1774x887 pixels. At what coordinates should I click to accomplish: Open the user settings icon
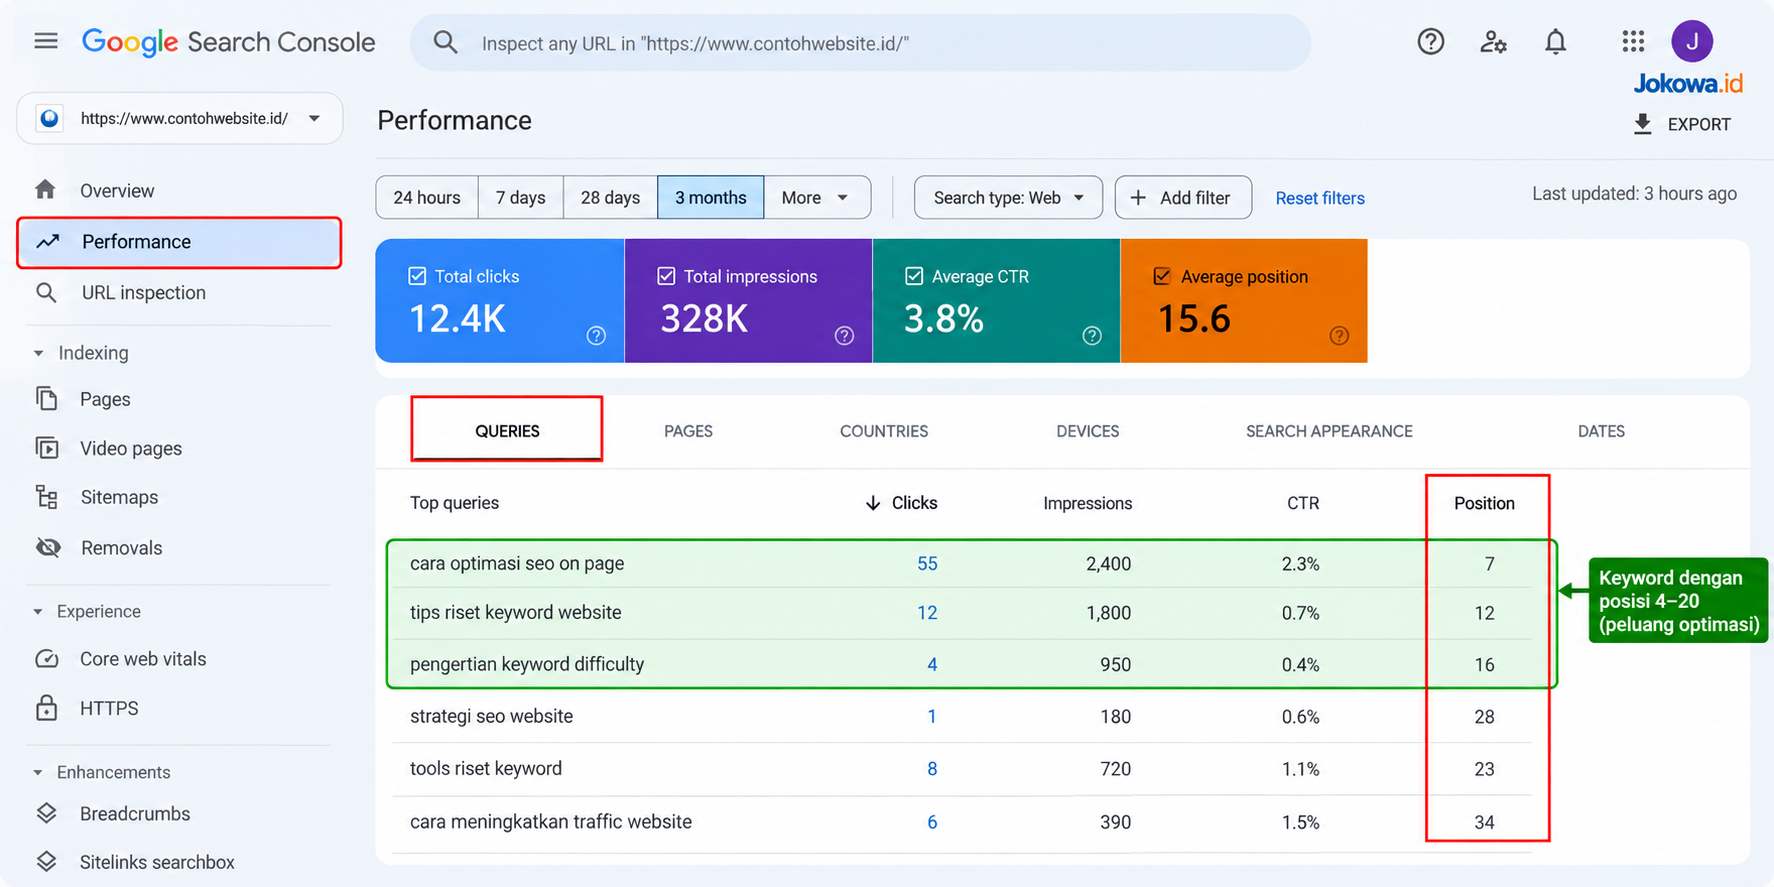(x=1493, y=41)
